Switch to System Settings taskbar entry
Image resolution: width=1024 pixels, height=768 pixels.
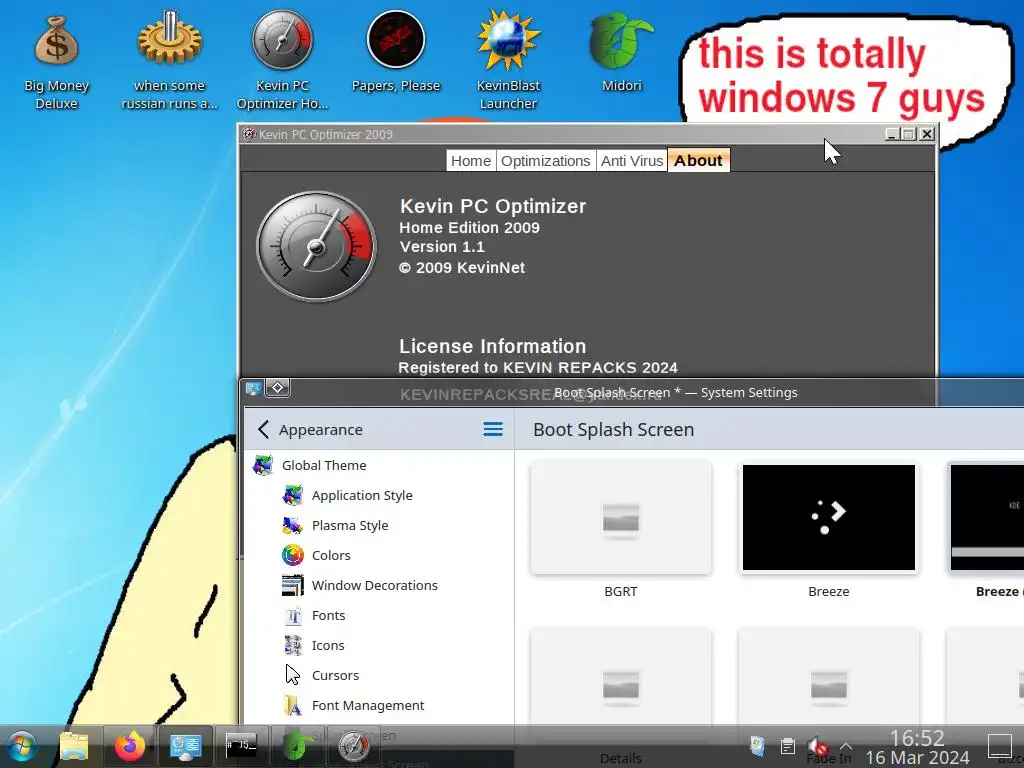click(185, 746)
